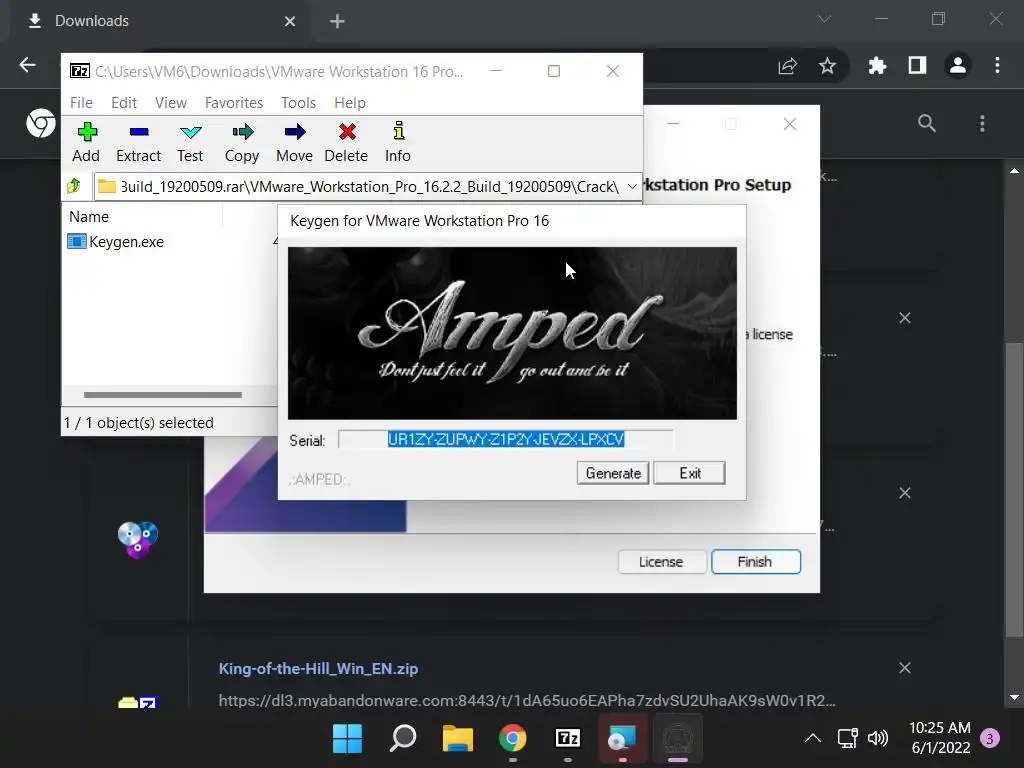
Task: Click the Add button in 7-Zip toolbar
Action: [x=86, y=142]
